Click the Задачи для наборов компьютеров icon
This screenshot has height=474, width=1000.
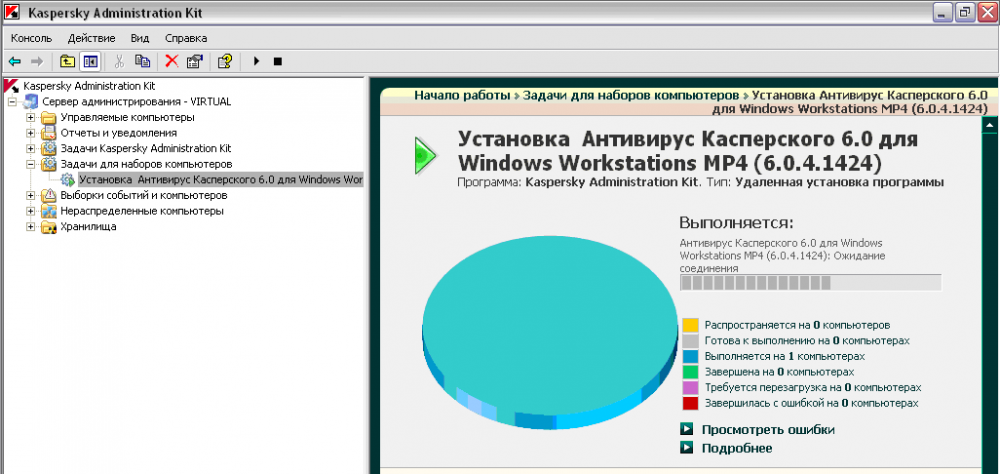[x=48, y=164]
